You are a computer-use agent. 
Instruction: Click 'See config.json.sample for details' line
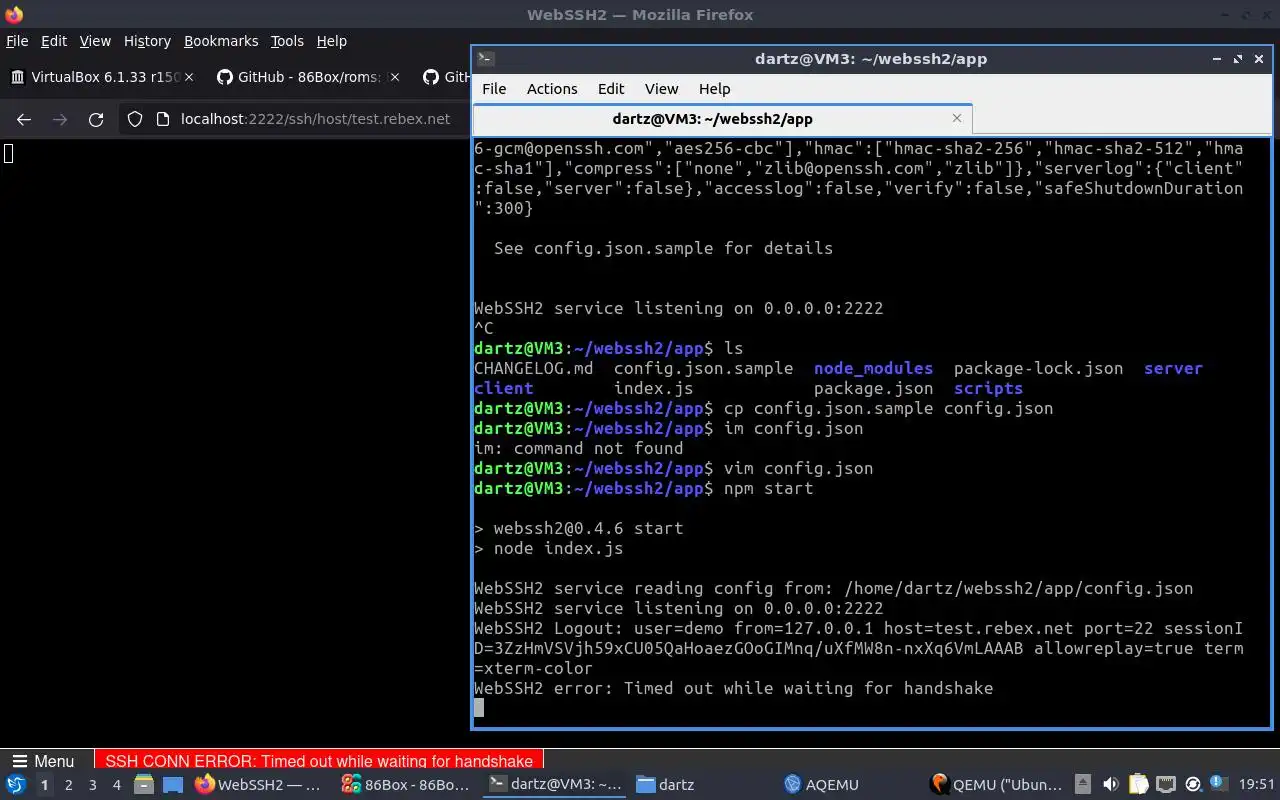click(663, 248)
